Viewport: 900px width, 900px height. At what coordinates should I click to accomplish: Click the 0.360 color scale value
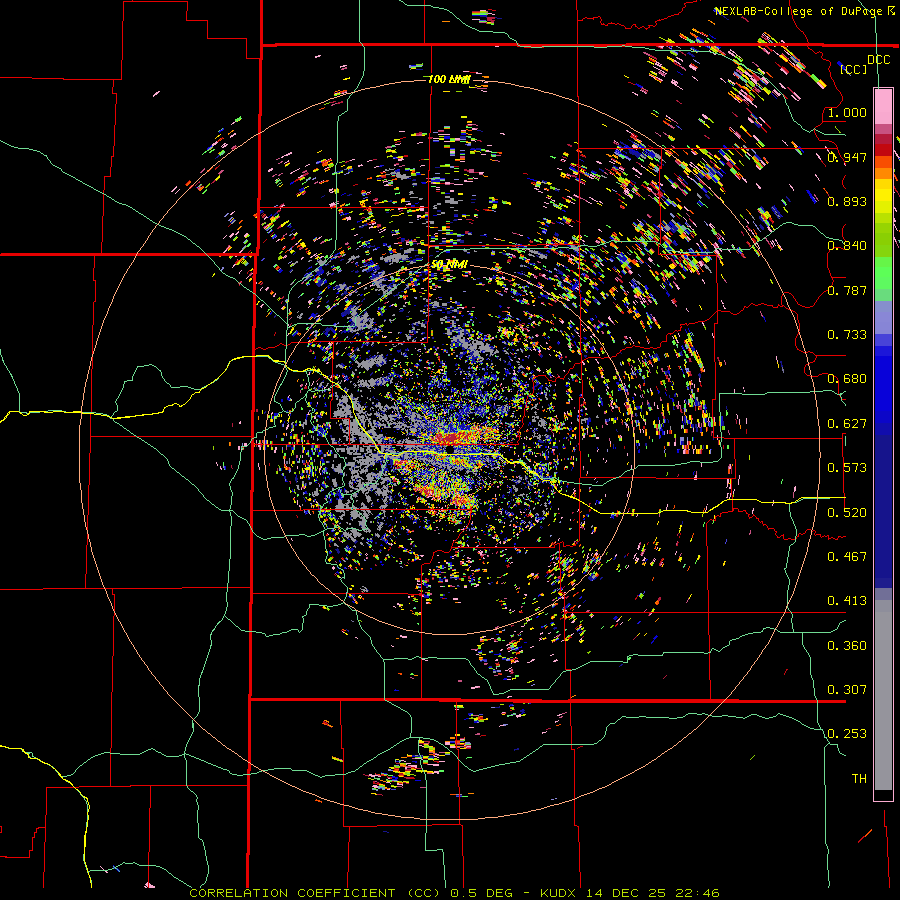click(x=847, y=646)
